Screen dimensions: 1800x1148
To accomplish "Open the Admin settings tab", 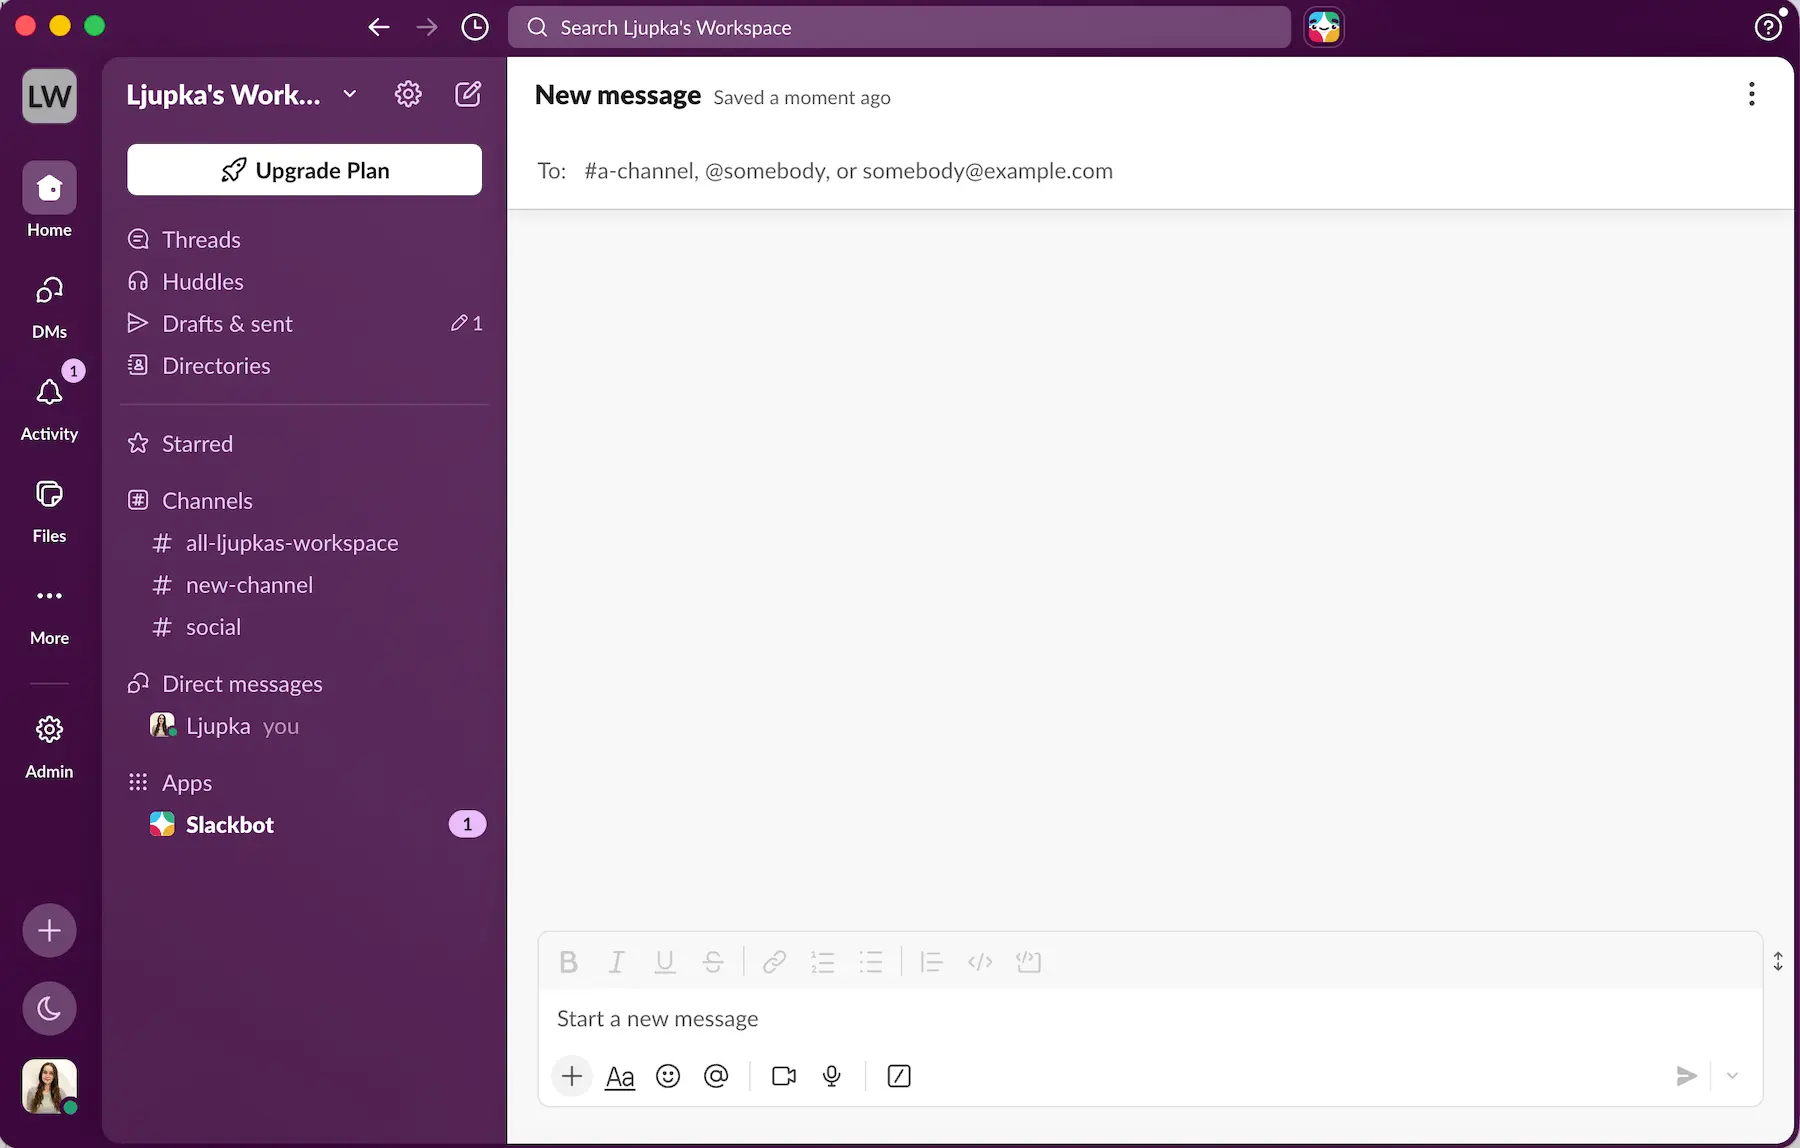I will (x=49, y=746).
